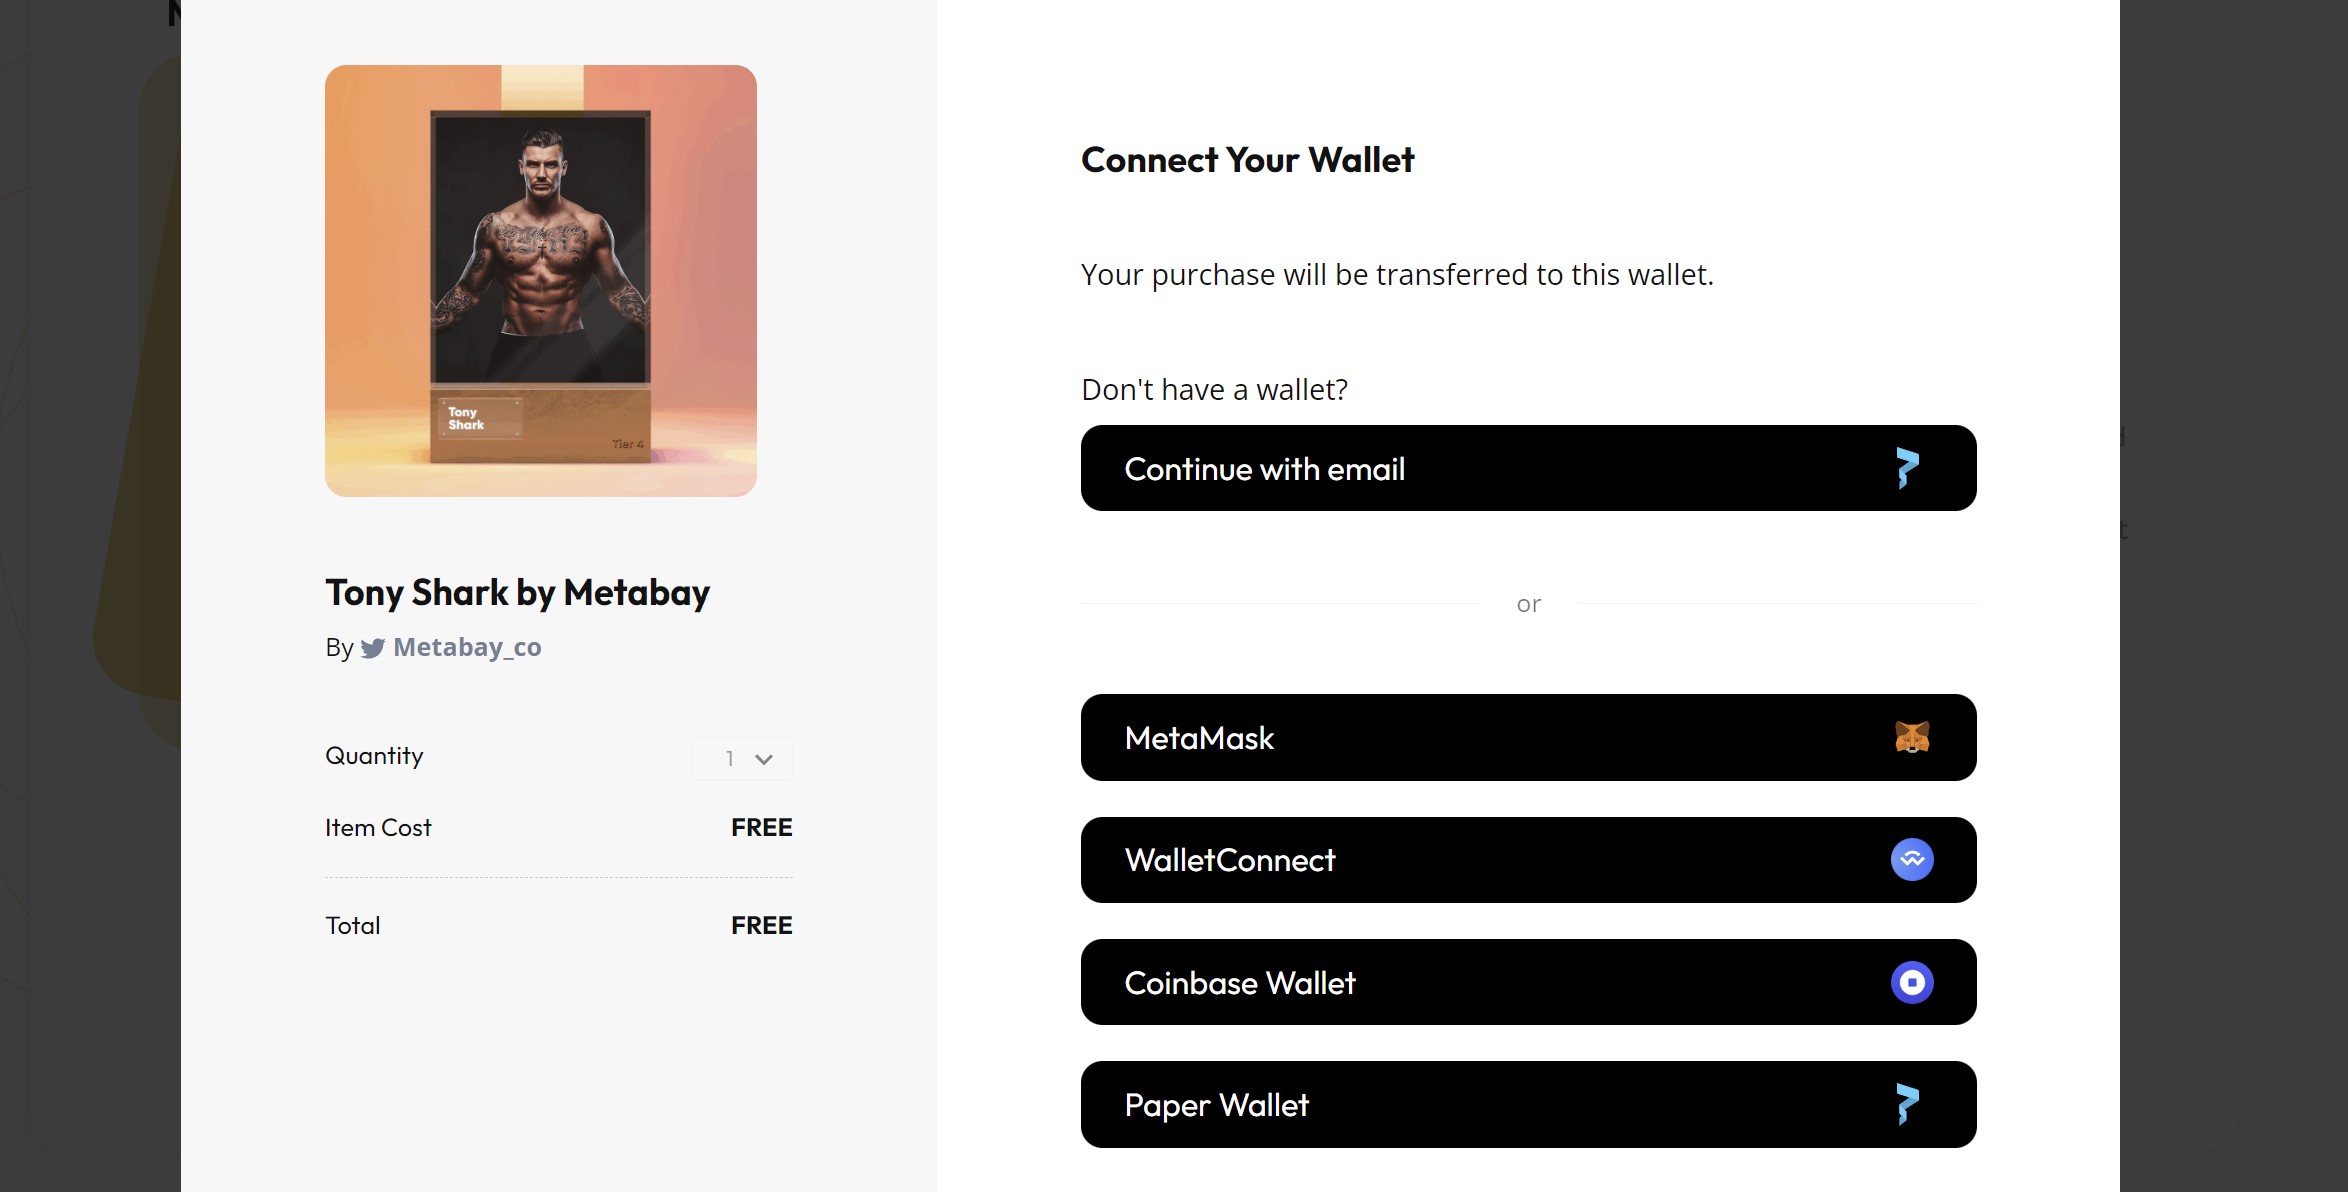Choose the Coinbase Wallet label
The width and height of the screenshot is (2348, 1192).
(x=1240, y=983)
